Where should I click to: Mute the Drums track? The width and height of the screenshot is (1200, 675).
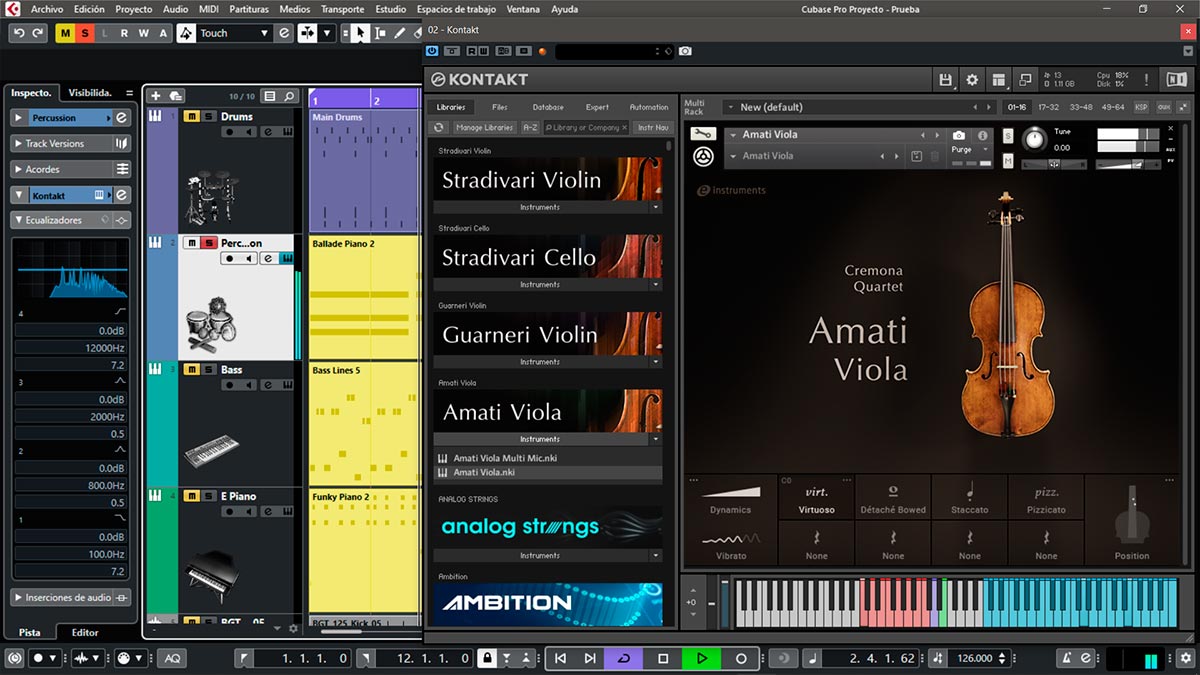(191, 117)
